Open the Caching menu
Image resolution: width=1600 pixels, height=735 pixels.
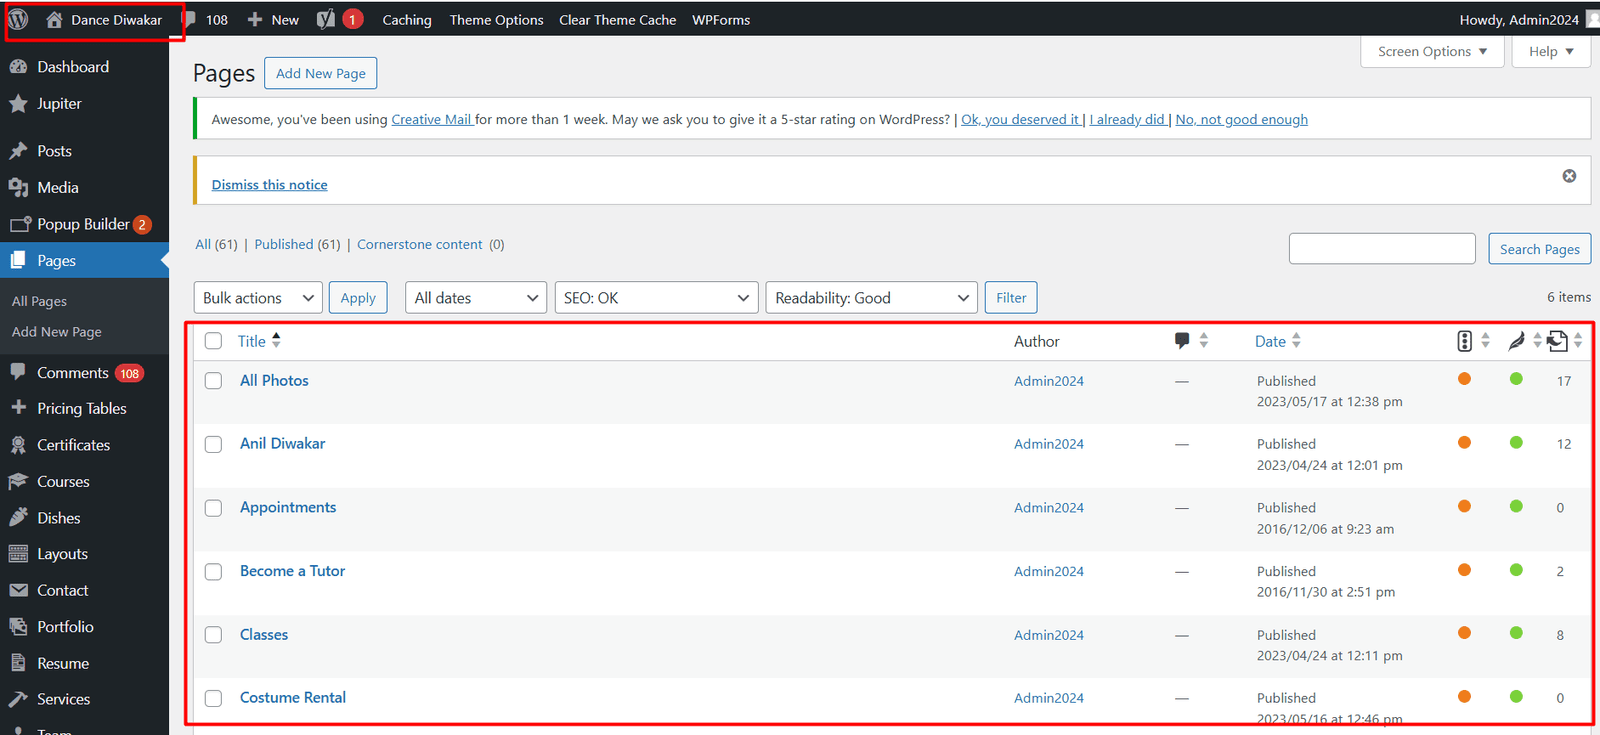(x=407, y=19)
